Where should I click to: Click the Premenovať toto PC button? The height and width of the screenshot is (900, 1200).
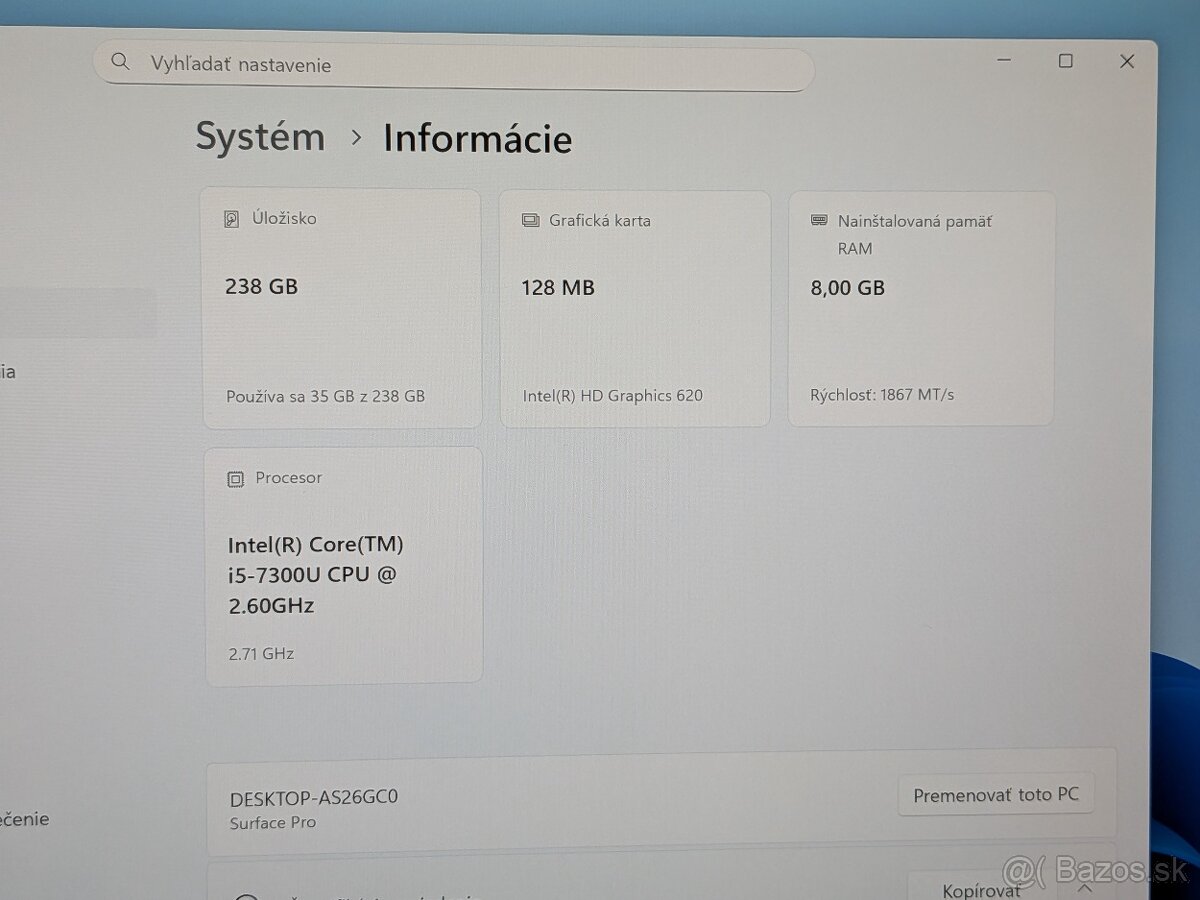pyautogui.click(x=995, y=793)
